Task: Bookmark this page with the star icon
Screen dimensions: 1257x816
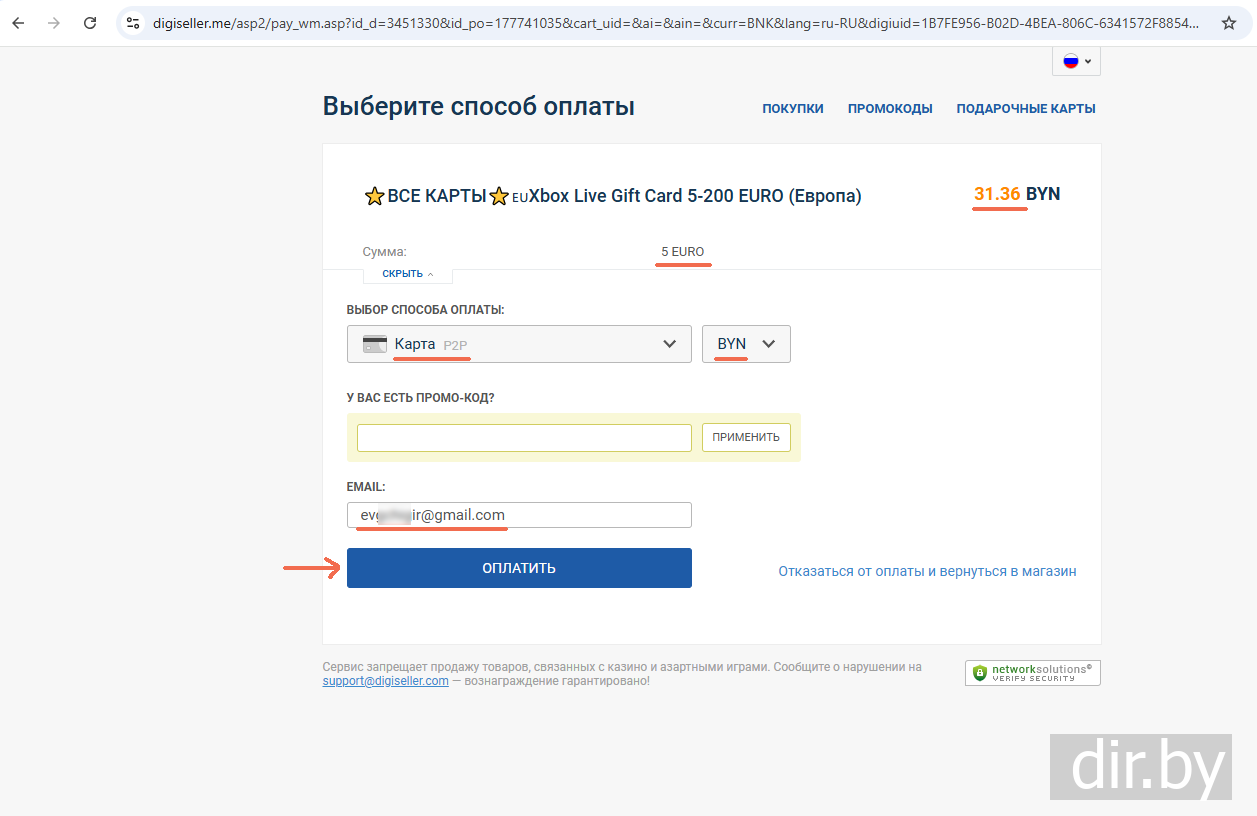Action: pos(1229,22)
